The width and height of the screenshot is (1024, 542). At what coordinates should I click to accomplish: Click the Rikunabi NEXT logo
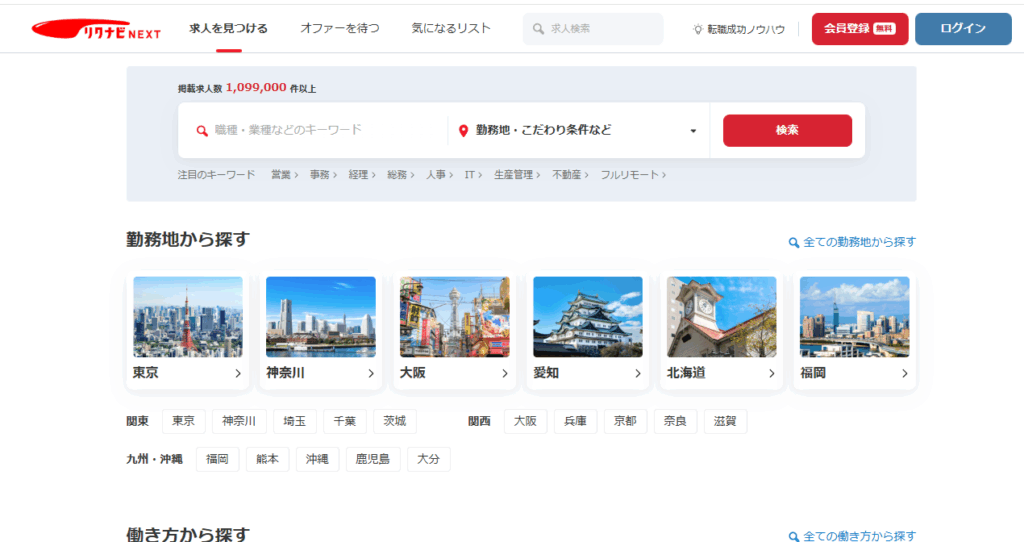pyautogui.click(x=97, y=29)
